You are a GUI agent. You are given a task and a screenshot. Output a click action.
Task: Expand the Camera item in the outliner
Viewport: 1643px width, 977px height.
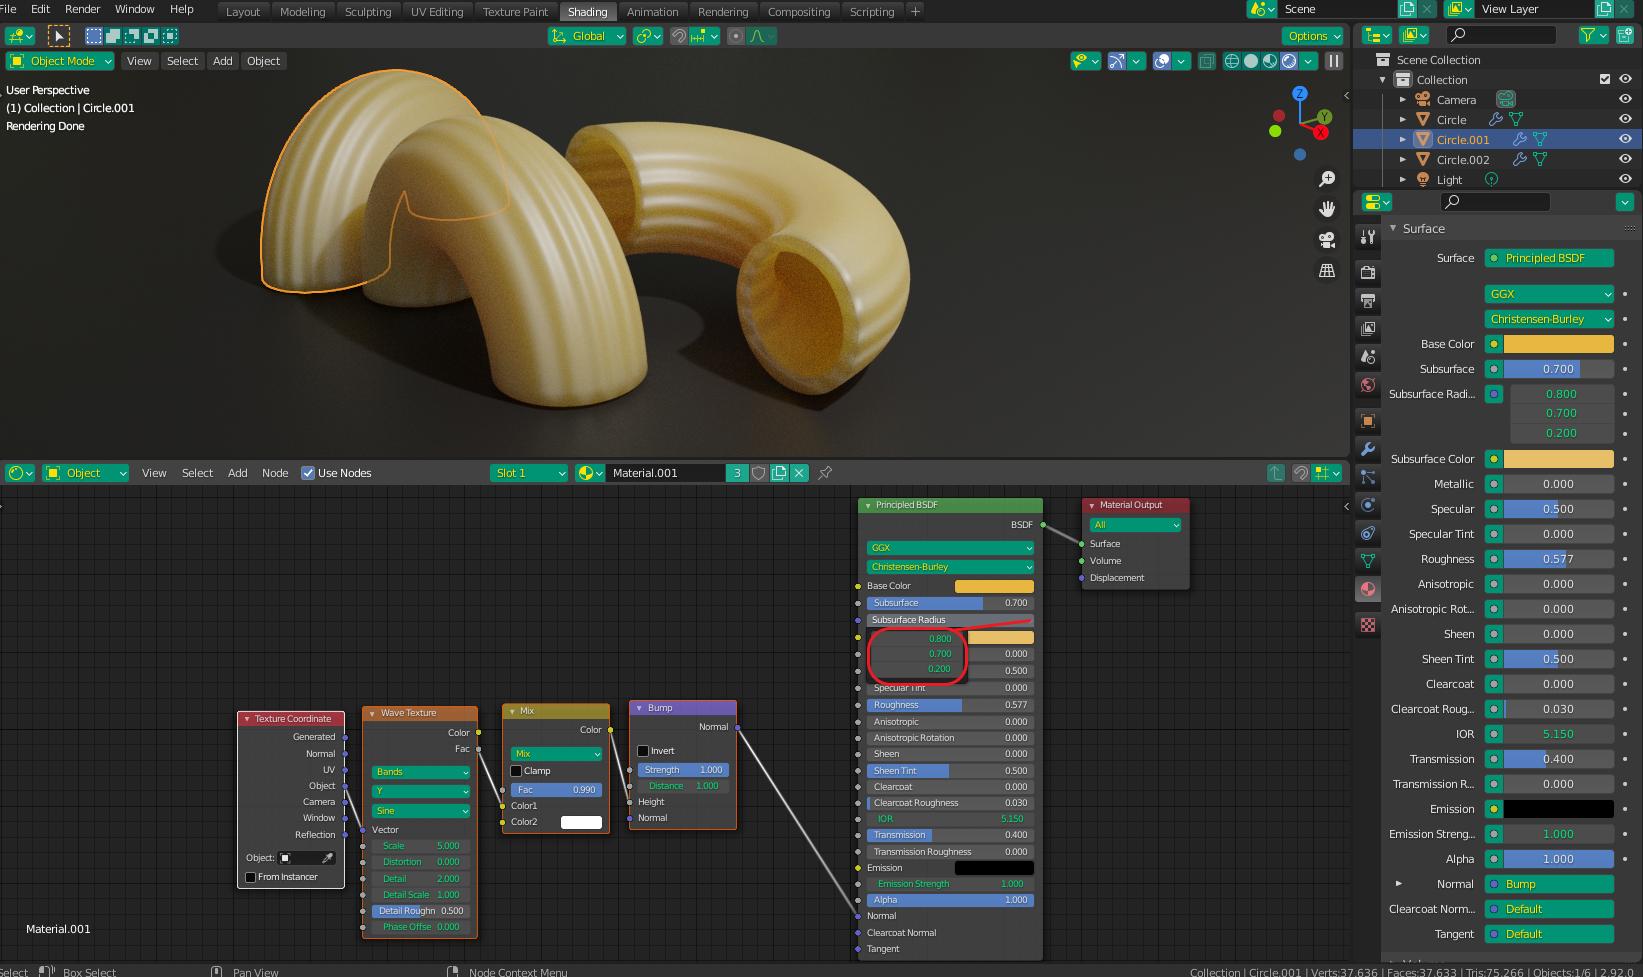(x=1403, y=100)
